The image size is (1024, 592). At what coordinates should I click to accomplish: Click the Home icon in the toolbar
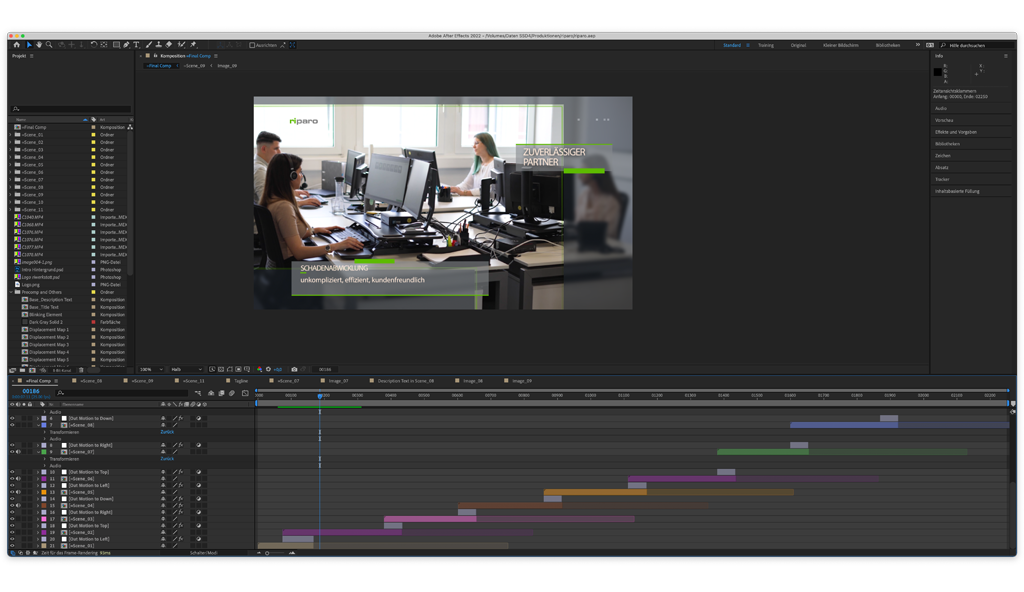point(16,45)
